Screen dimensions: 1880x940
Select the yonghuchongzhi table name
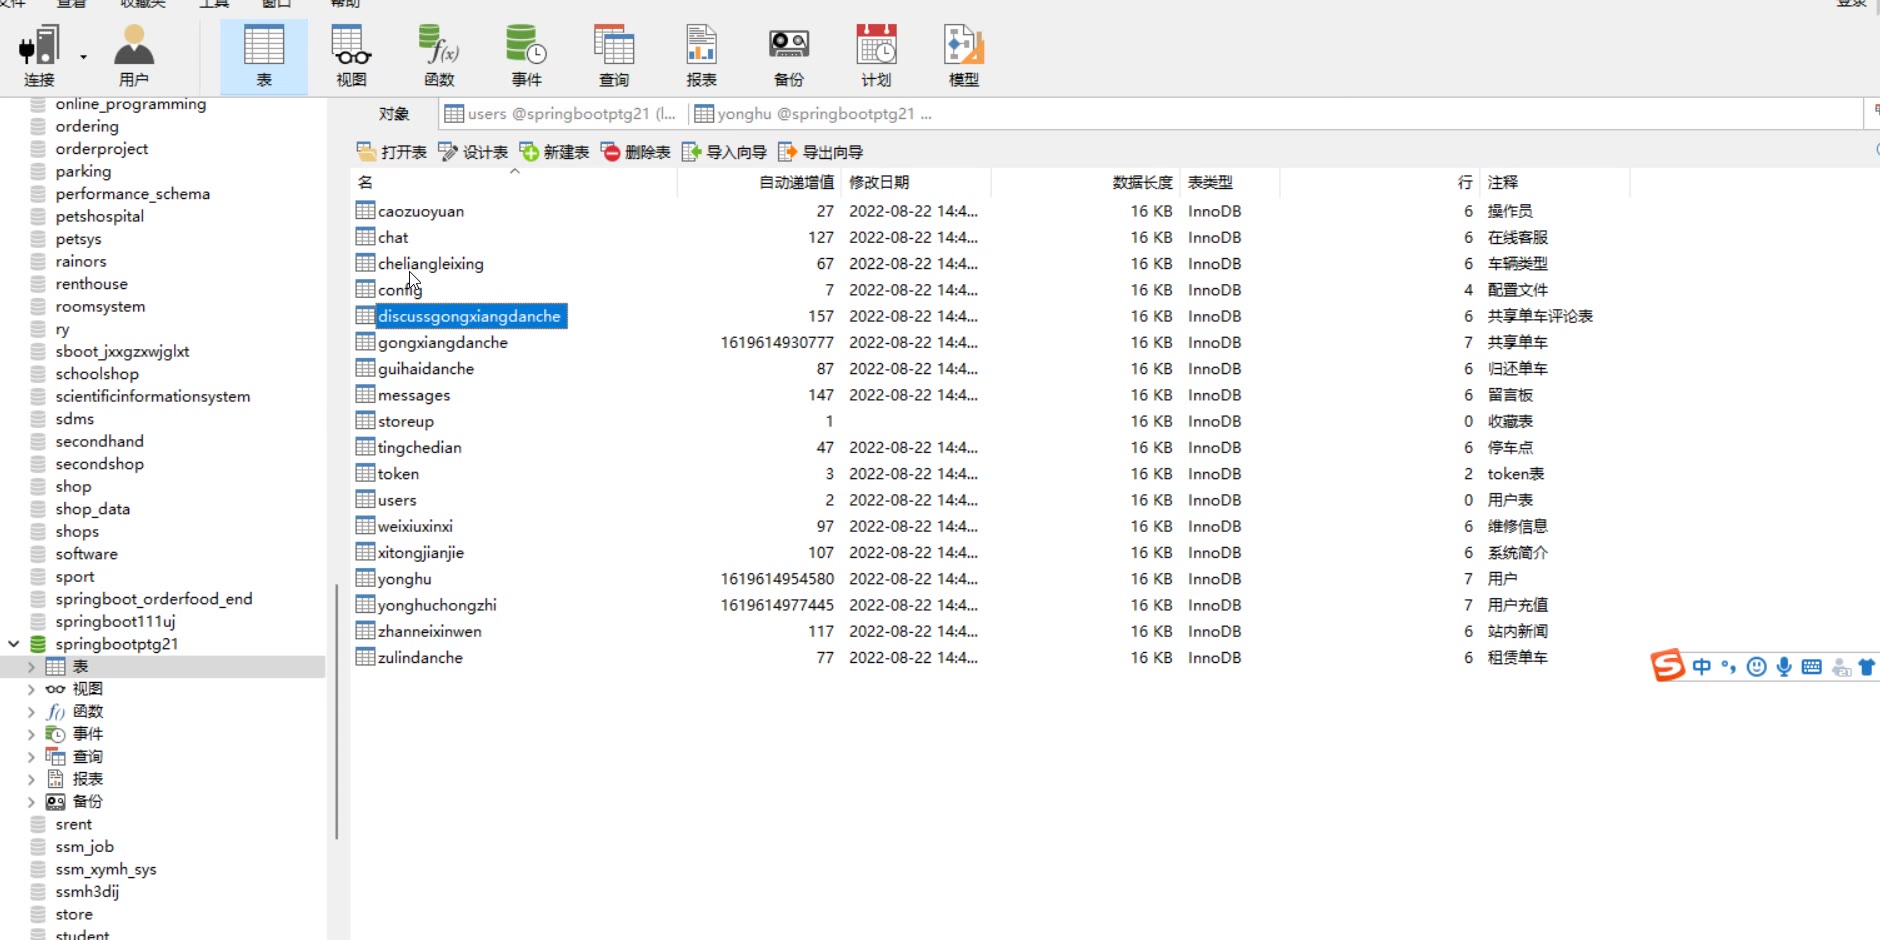437,605
